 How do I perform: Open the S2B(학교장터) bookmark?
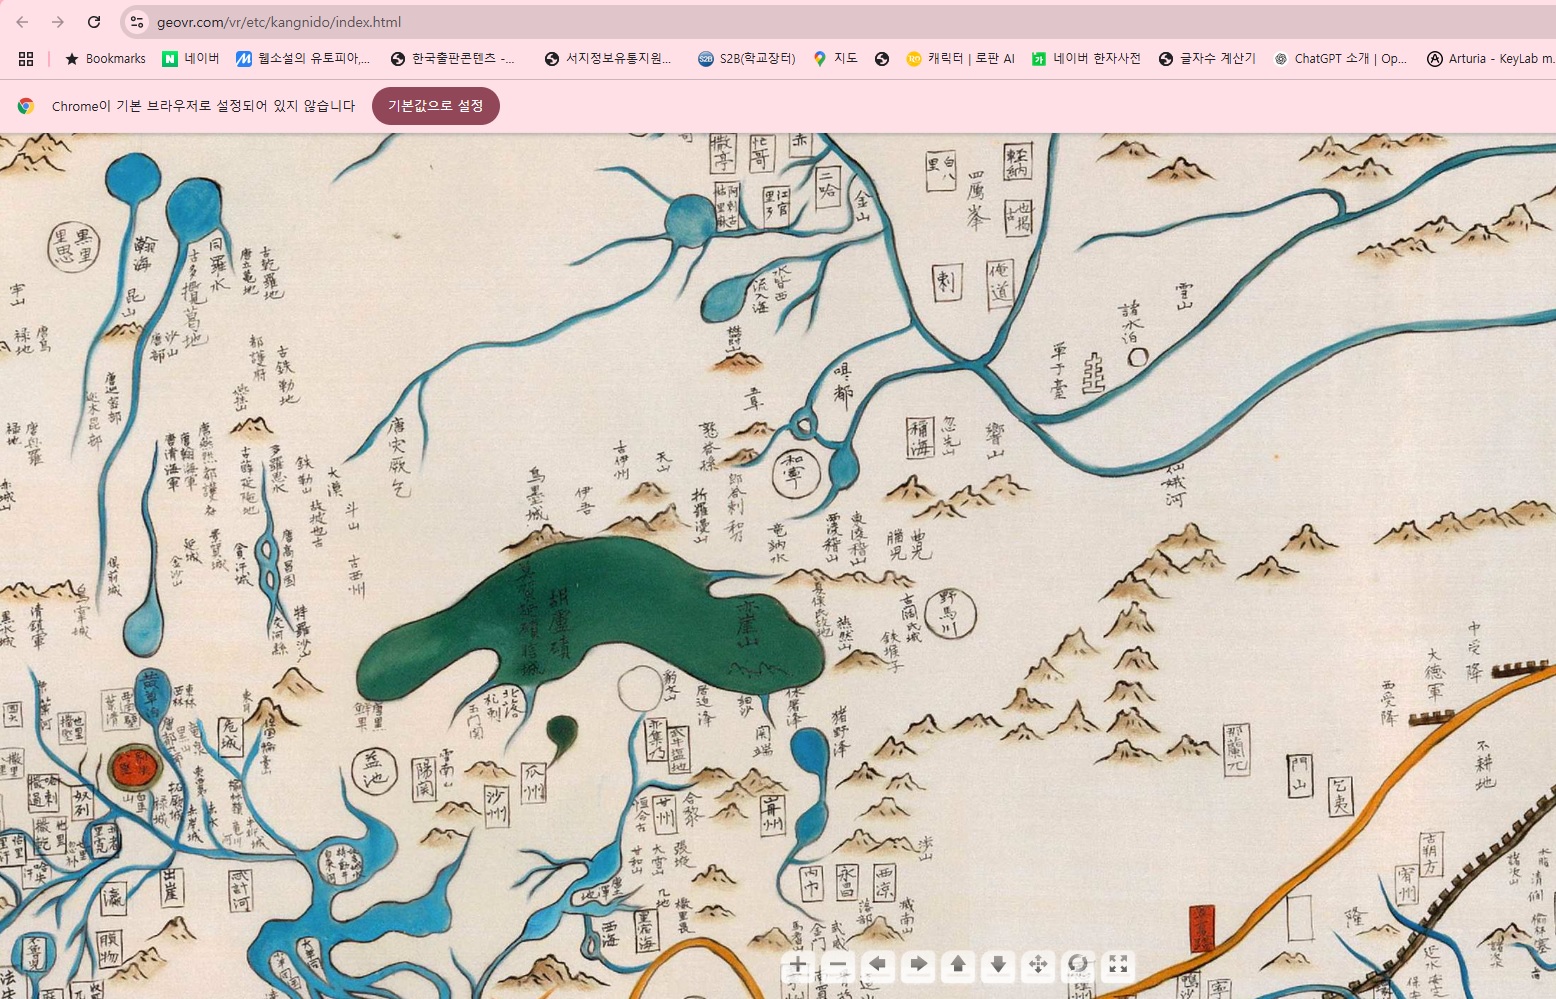click(747, 59)
